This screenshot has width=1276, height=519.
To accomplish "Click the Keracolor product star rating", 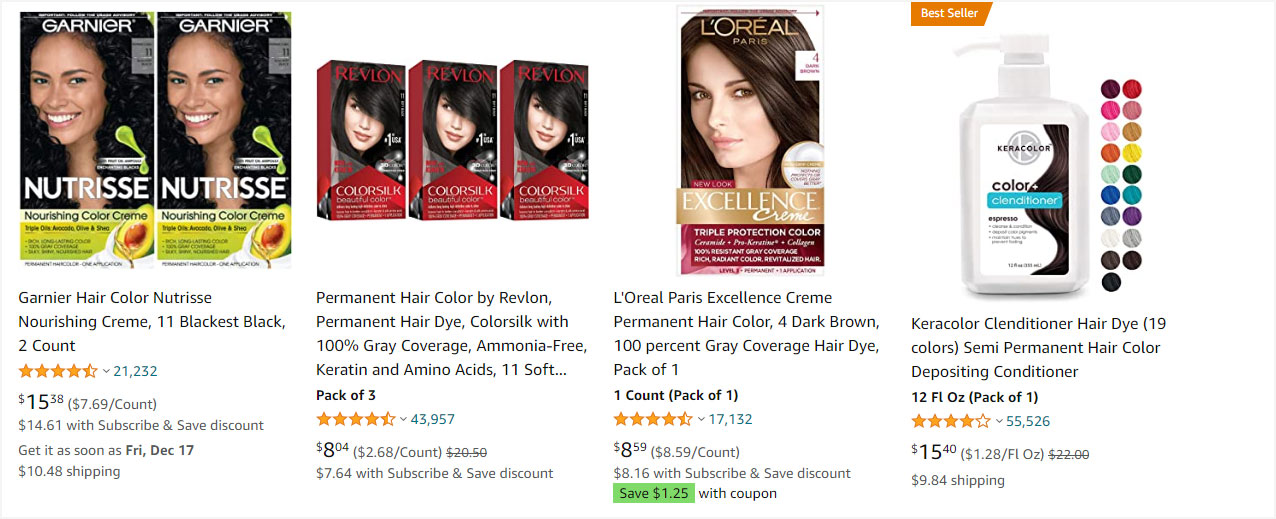I will [x=951, y=421].
